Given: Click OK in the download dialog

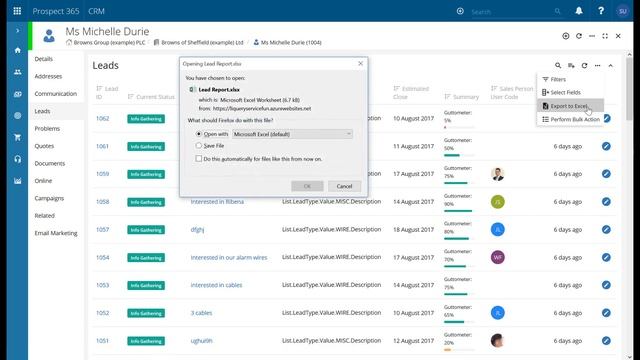Looking at the screenshot, I should coord(307,186).
